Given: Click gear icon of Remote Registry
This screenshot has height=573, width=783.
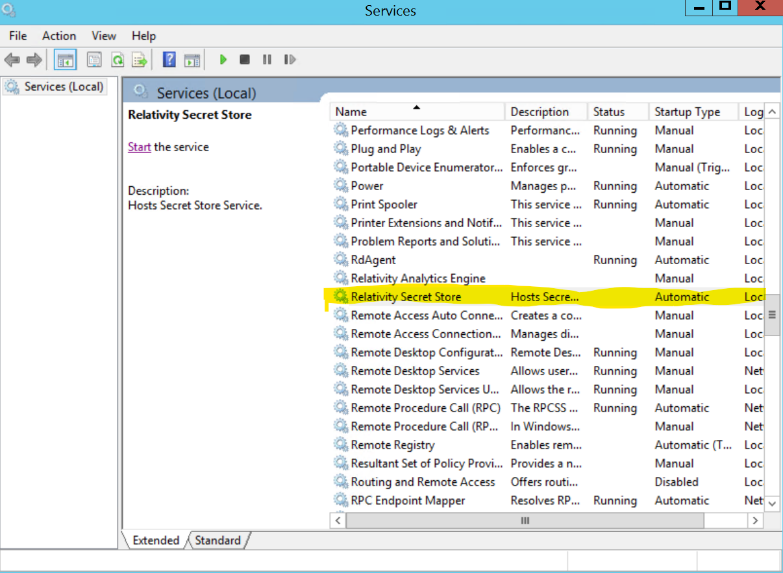Looking at the screenshot, I should (341, 445).
